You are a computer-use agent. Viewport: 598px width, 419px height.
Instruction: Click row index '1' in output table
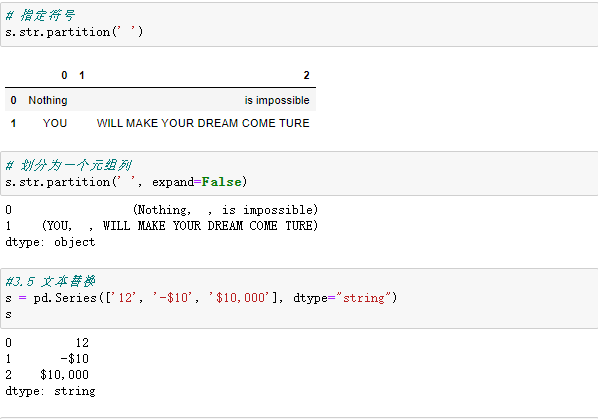click(x=13, y=123)
